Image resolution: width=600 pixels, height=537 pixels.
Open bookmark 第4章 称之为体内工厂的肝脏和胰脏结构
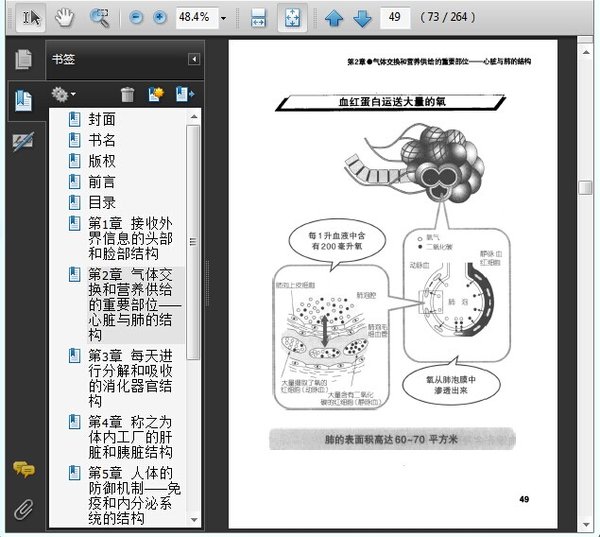tap(130, 437)
